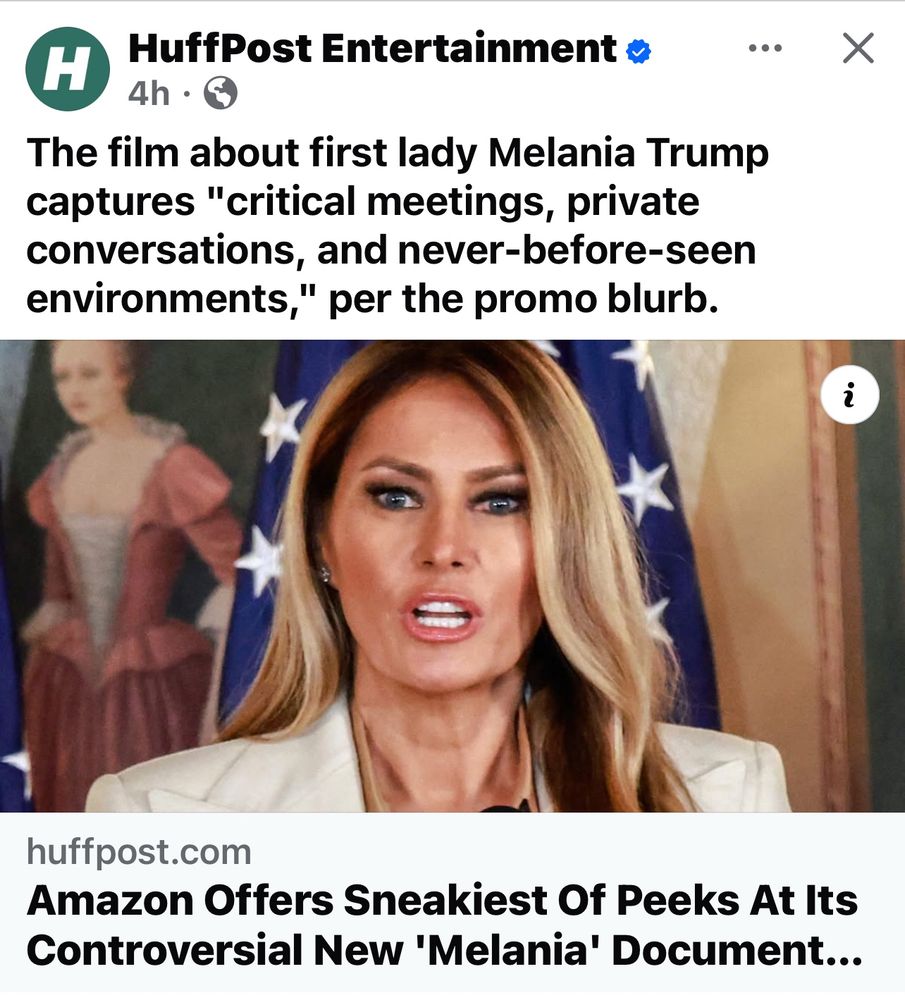This screenshot has width=905, height=1000.
Task: Click the circular info icon on photo
Action: [x=850, y=395]
